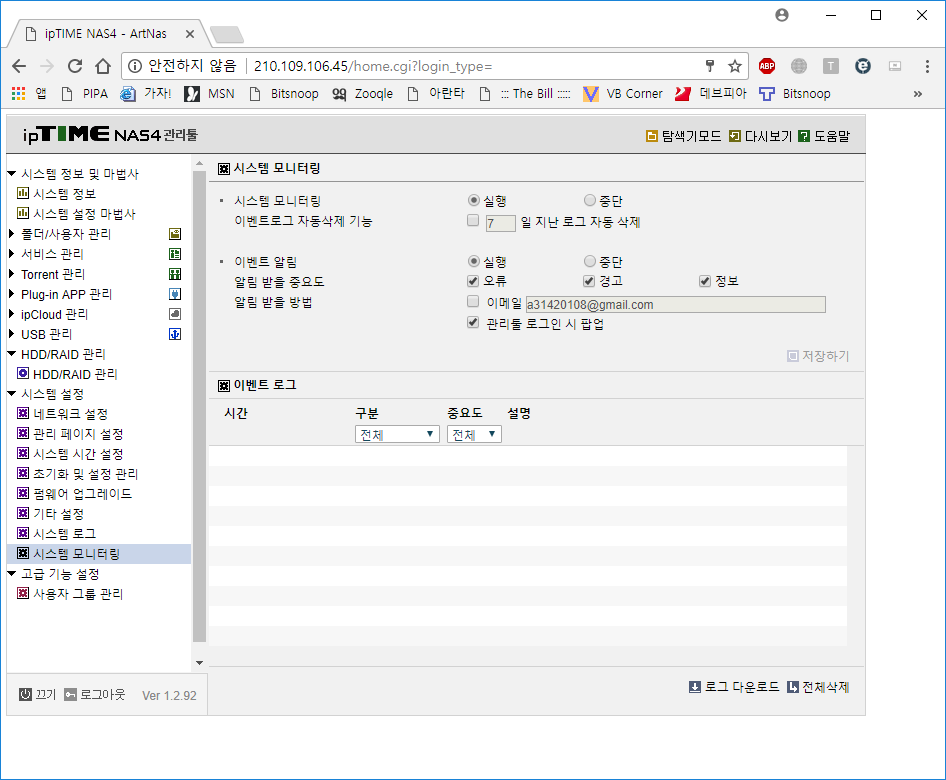Image resolution: width=946 pixels, height=780 pixels.
Task: Click the email address input field
Action: [676, 305]
